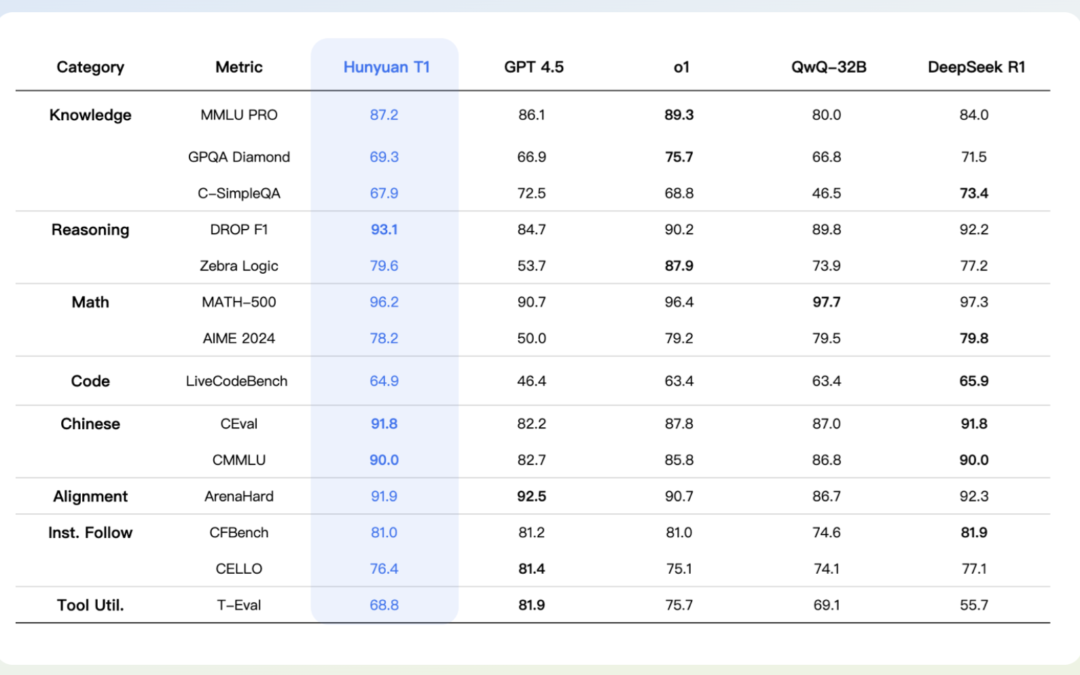This screenshot has width=1080, height=675.
Task: Click Hunyuan T1's DROP F1 score 93.1
Action: coord(385,230)
